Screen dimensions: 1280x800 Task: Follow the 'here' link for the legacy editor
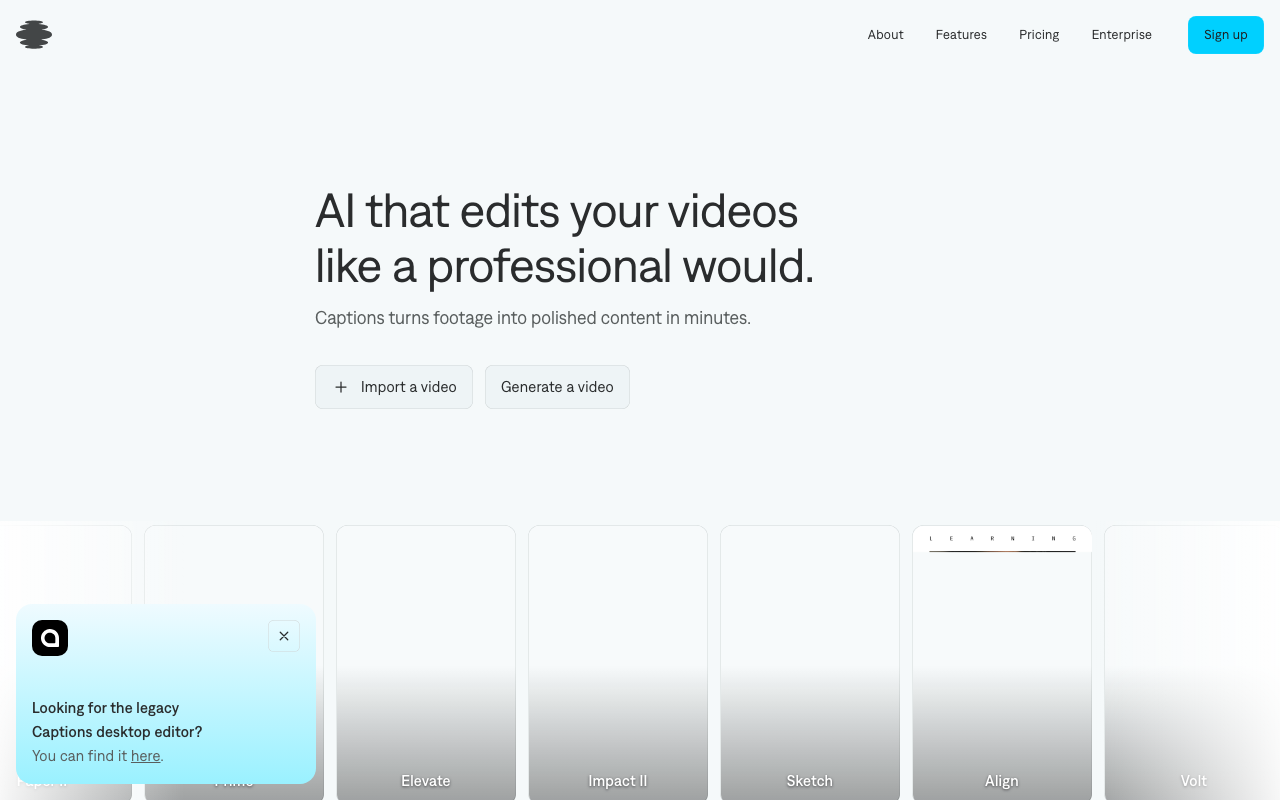pyautogui.click(x=145, y=756)
